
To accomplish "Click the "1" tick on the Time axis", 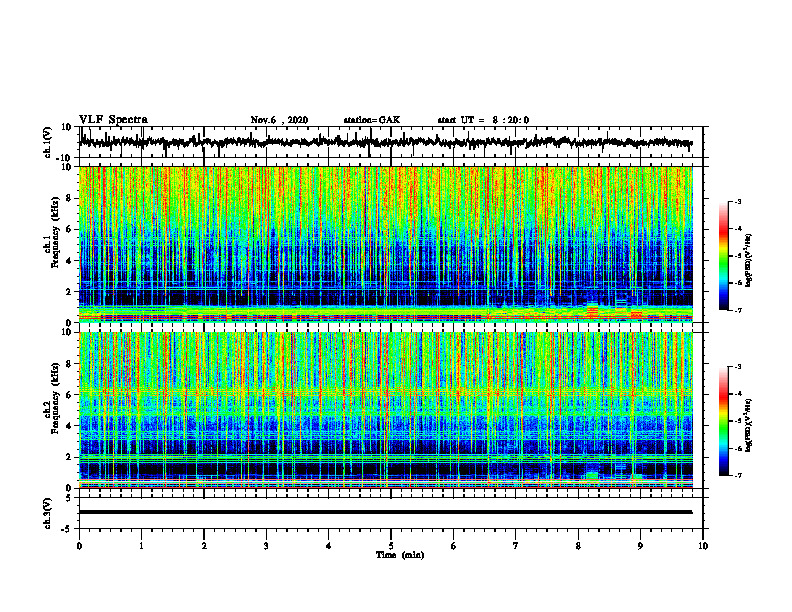I will click(141, 546).
